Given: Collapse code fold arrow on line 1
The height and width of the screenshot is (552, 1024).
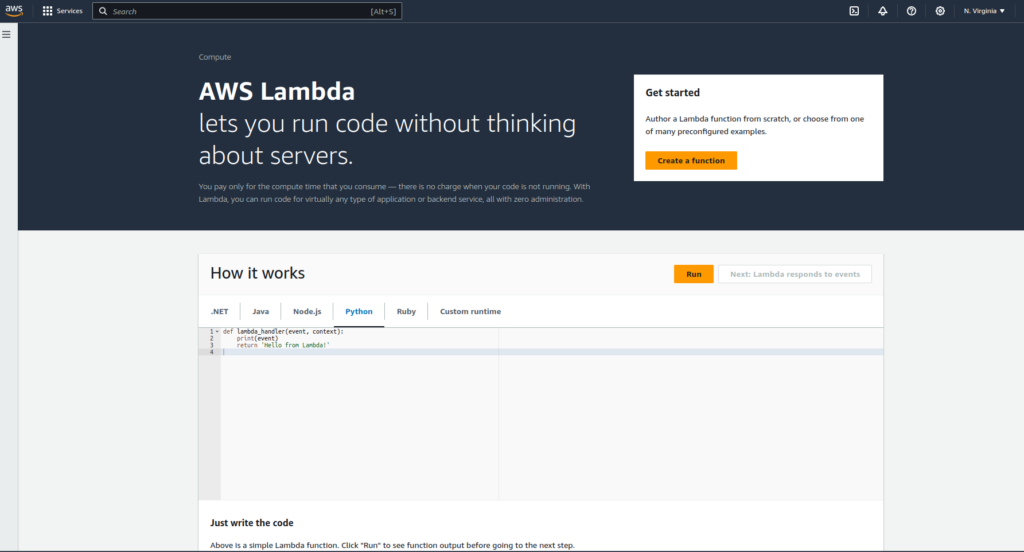Looking at the screenshot, I should [x=217, y=332].
